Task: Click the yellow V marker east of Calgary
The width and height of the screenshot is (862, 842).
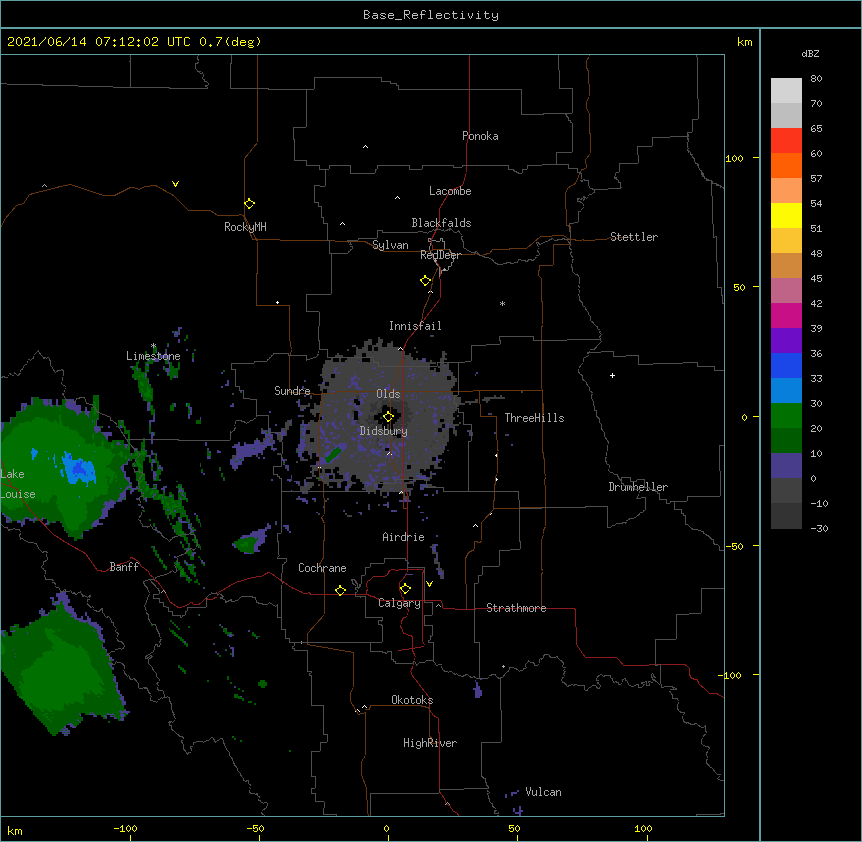Action: tap(429, 584)
